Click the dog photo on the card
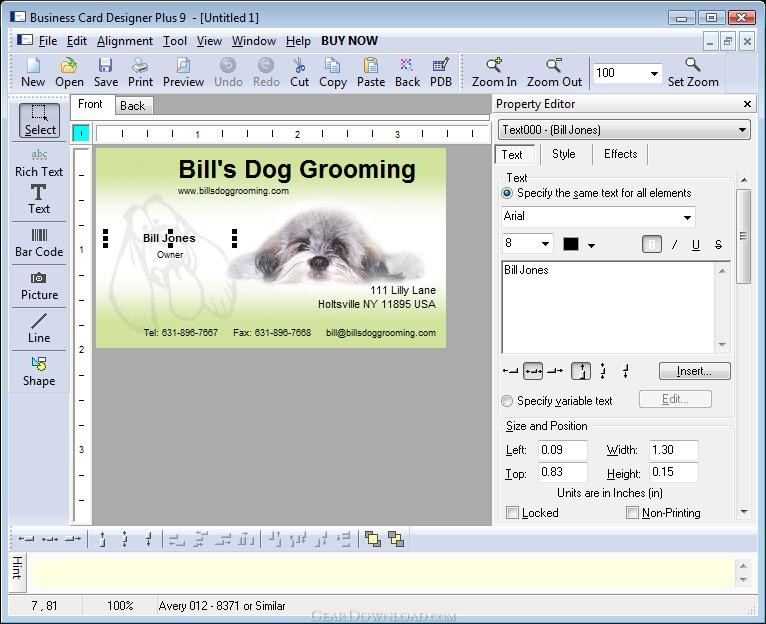Screen dimensions: 766x624 click(326, 246)
